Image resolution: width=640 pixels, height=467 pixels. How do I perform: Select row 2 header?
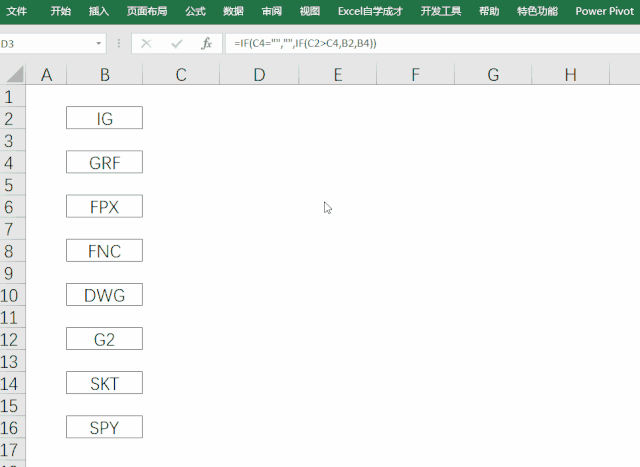point(12,118)
